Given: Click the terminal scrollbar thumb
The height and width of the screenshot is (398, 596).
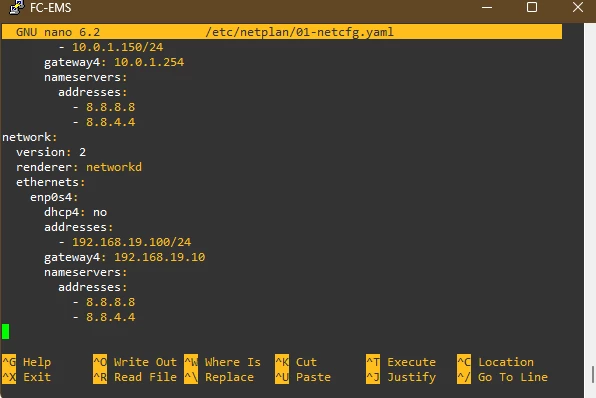Looking at the screenshot, I should tap(593, 375).
